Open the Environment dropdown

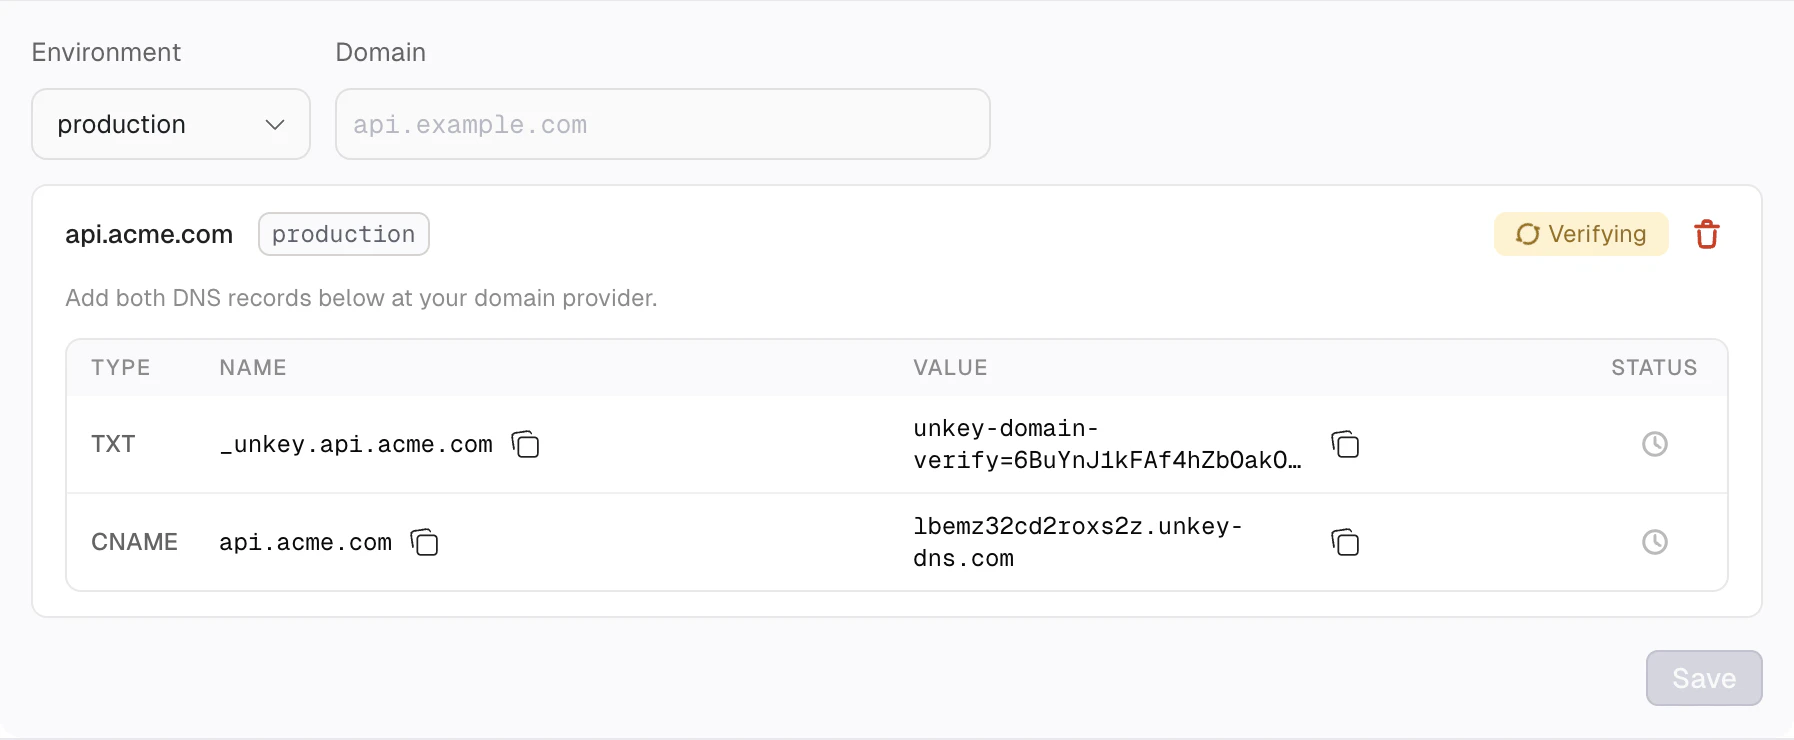(170, 124)
